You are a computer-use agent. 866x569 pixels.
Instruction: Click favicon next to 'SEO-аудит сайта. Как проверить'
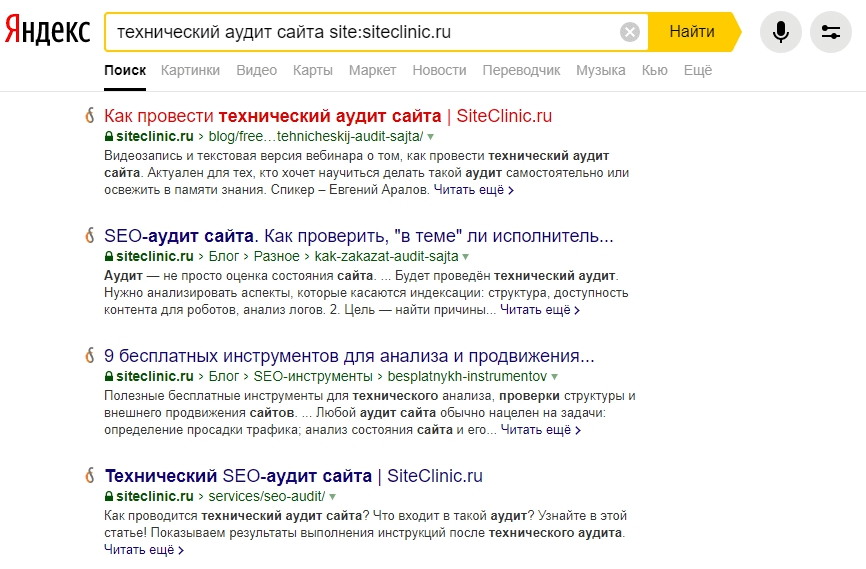(89, 235)
